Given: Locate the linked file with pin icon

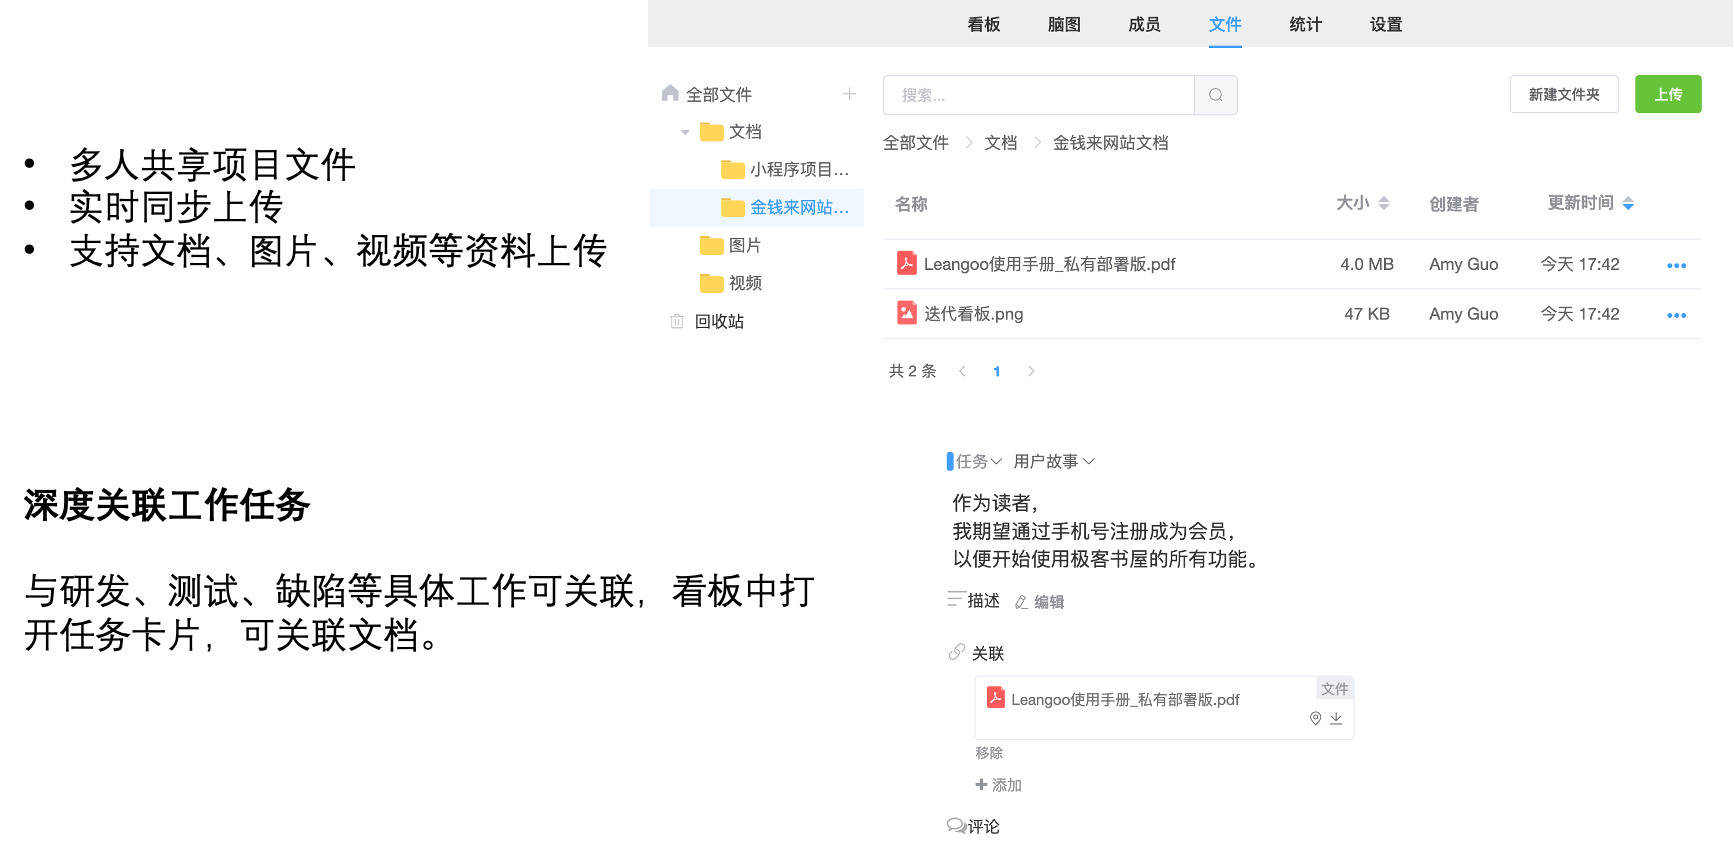Looking at the screenshot, I should click(1315, 718).
